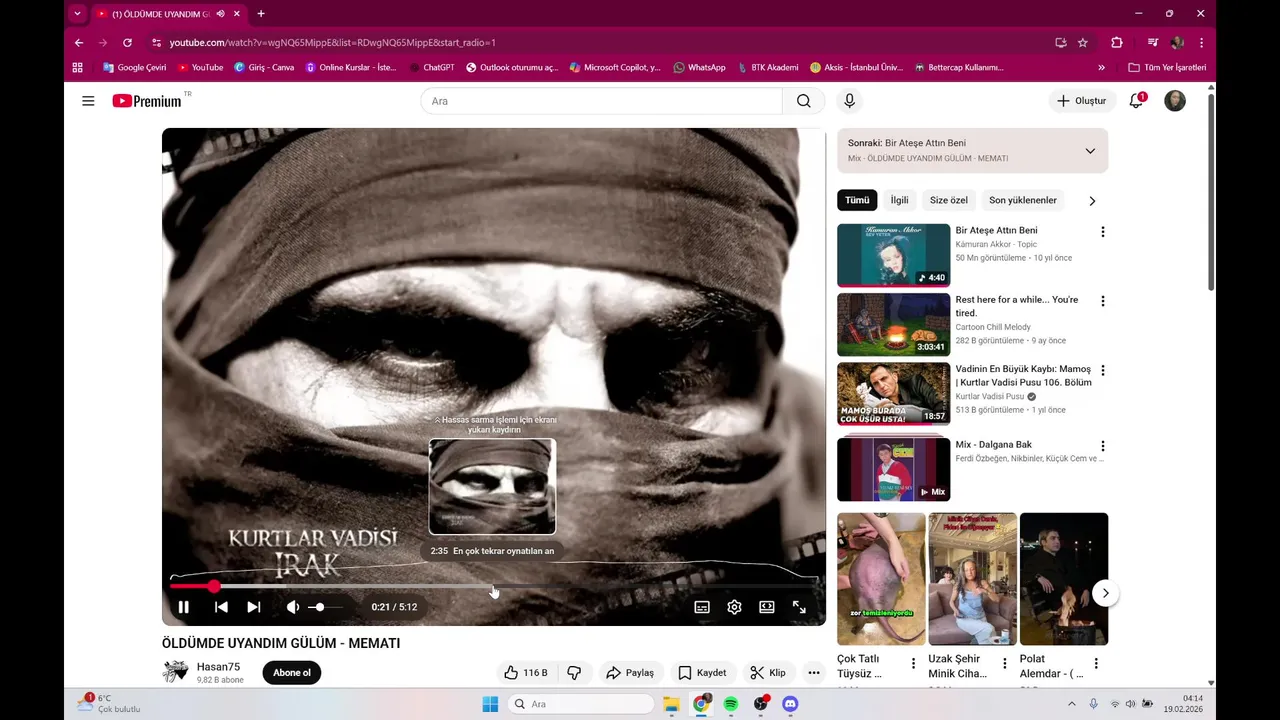This screenshot has height=720, width=1280.
Task: Open YouTube notifications bell
Action: click(1136, 101)
